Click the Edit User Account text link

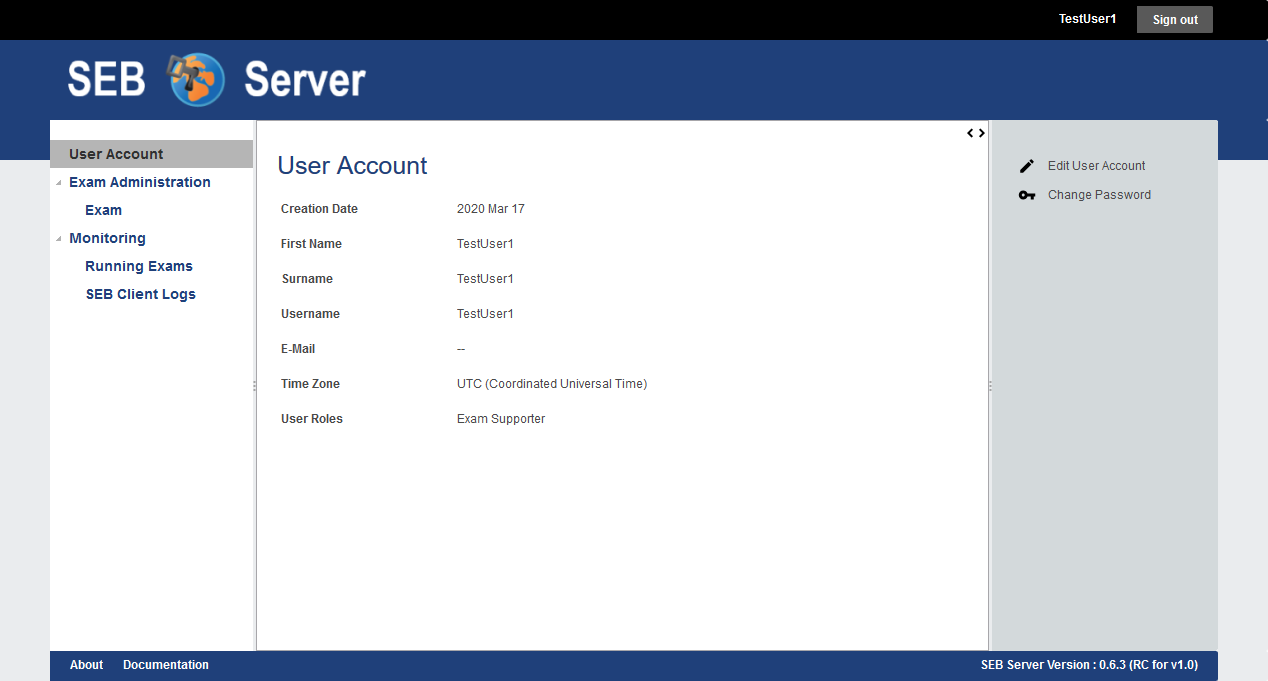pyautogui.click(x=1096, y=166)
